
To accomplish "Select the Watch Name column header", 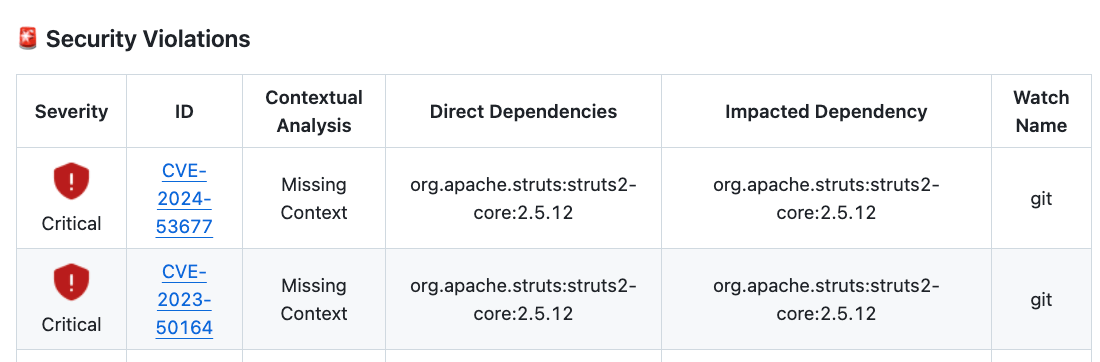I will [x=1042, y=112].
